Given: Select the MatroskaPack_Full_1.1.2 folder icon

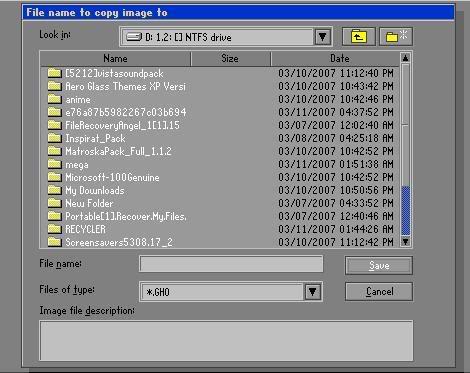Looking at the screenshot, I should (54, 151).
